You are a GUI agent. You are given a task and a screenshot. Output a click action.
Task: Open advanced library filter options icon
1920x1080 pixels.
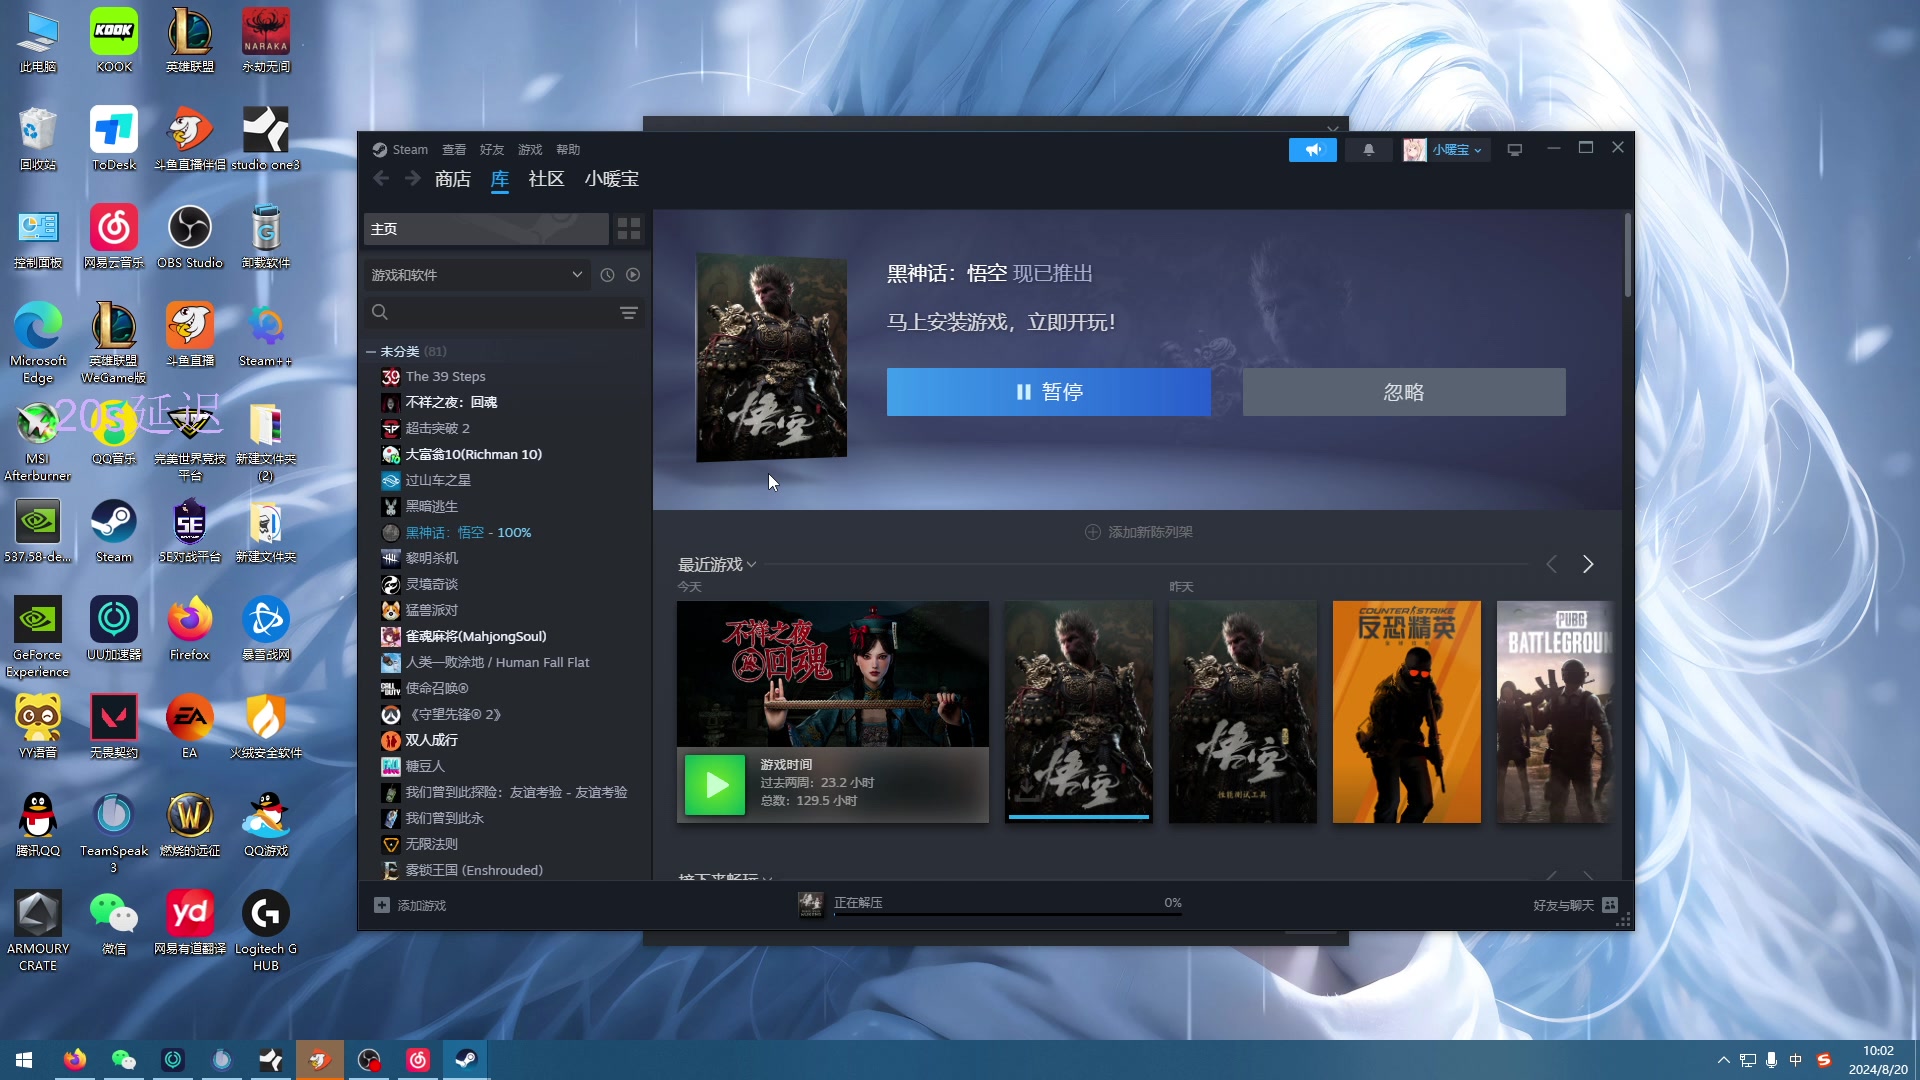click(x=629, y=313)
